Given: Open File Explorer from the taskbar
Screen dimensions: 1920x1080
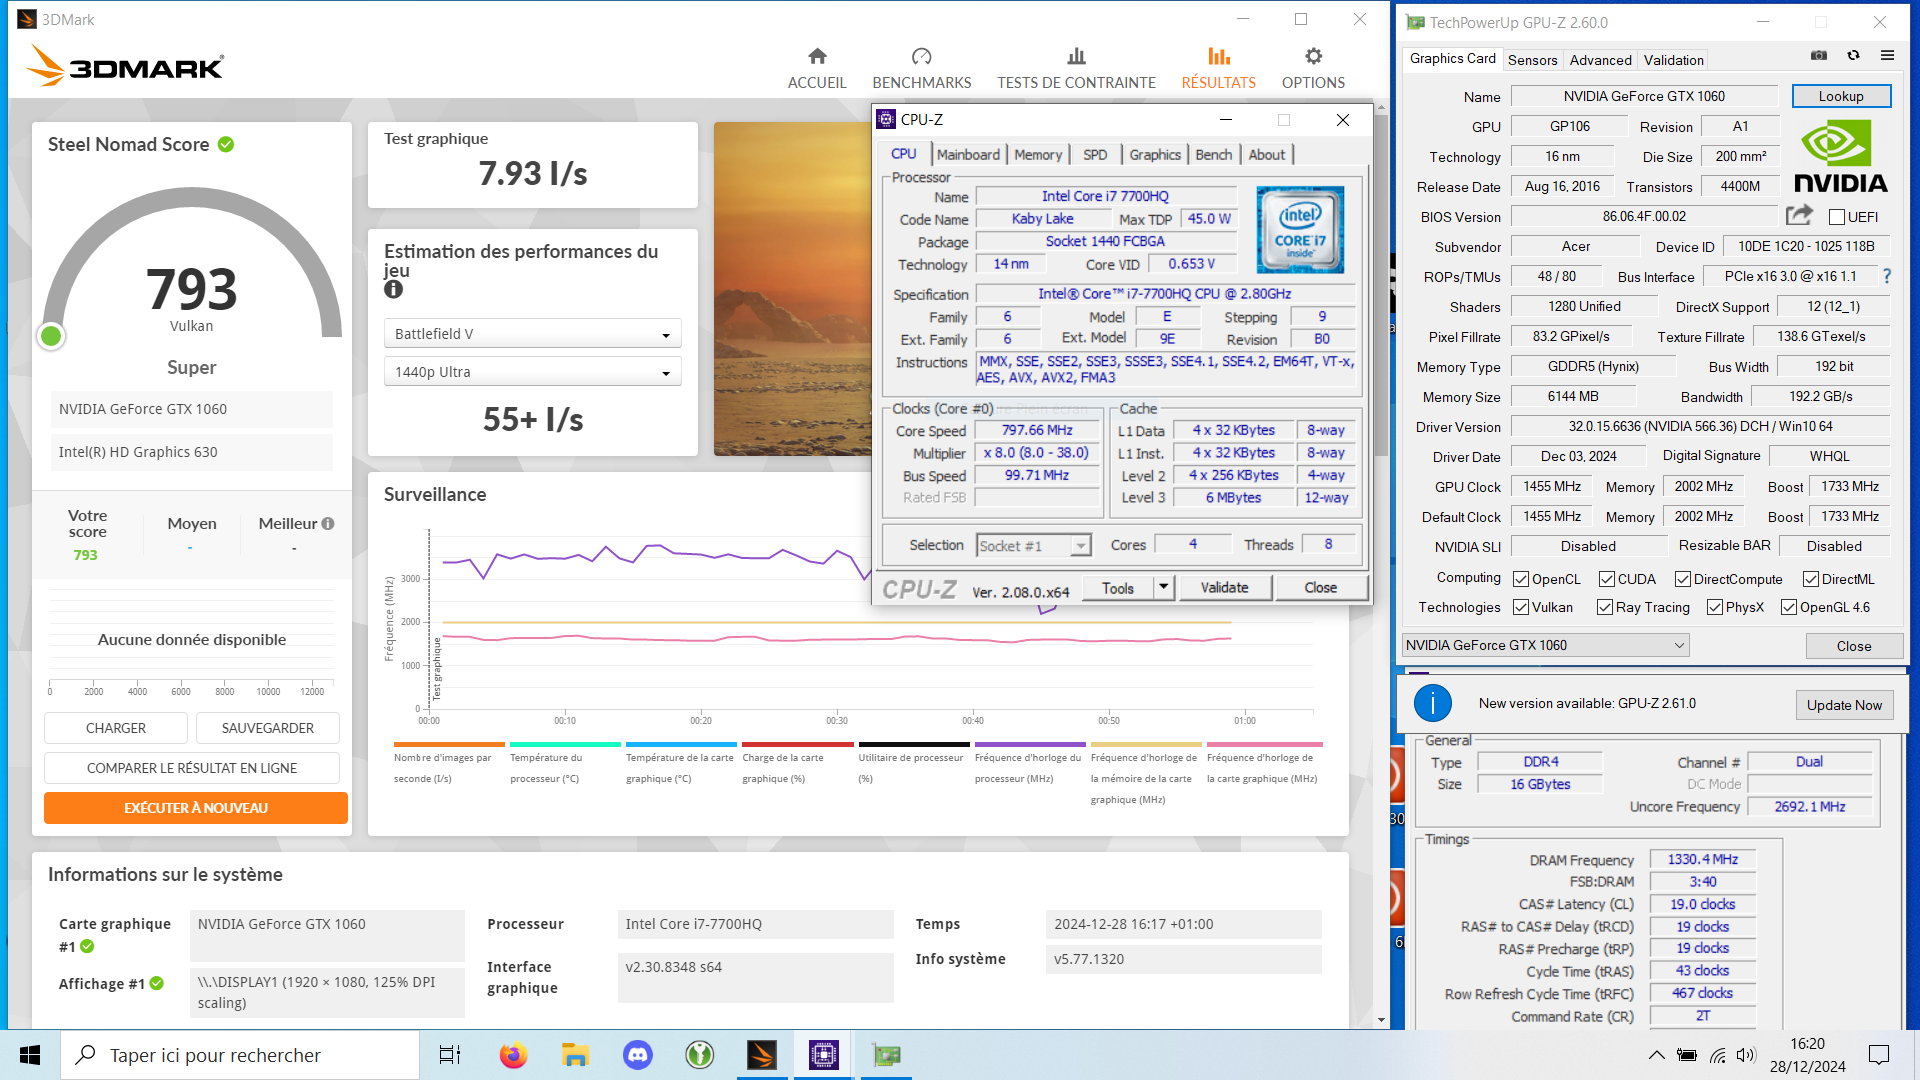Looking at the screenshot, I should click(x=575, y=1055).
